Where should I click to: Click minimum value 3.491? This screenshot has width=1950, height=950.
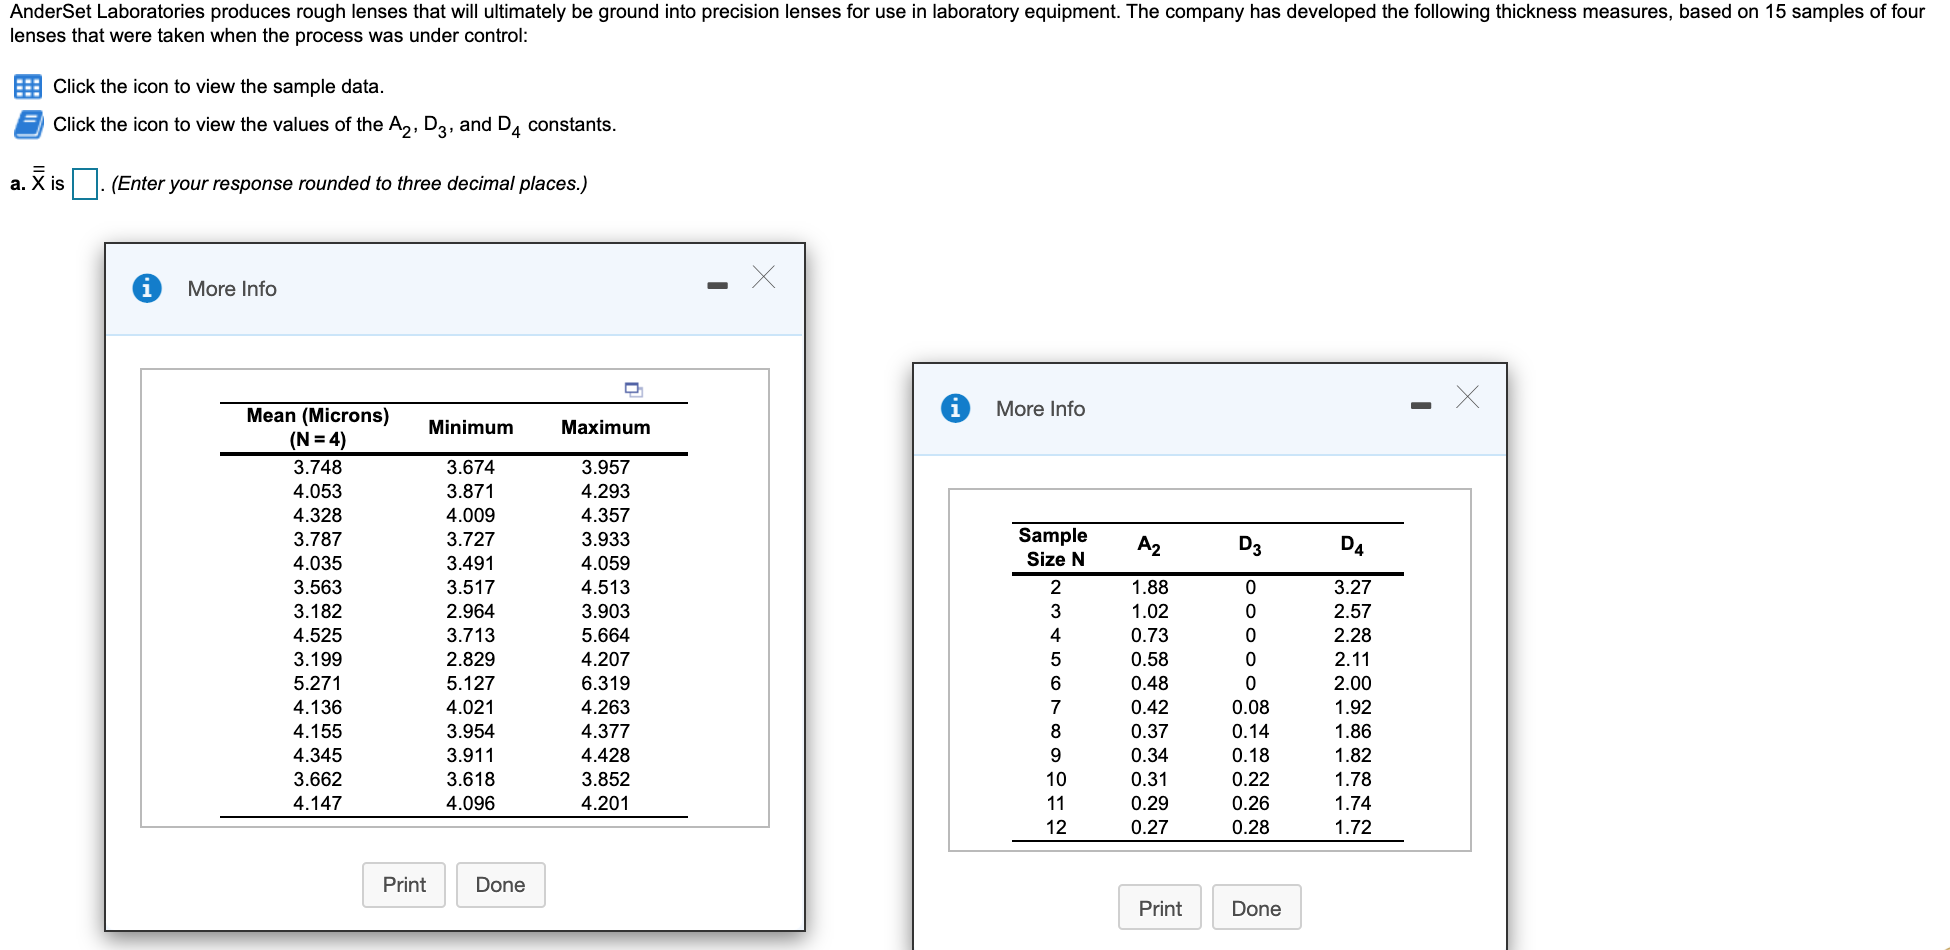tap(471, 563)
